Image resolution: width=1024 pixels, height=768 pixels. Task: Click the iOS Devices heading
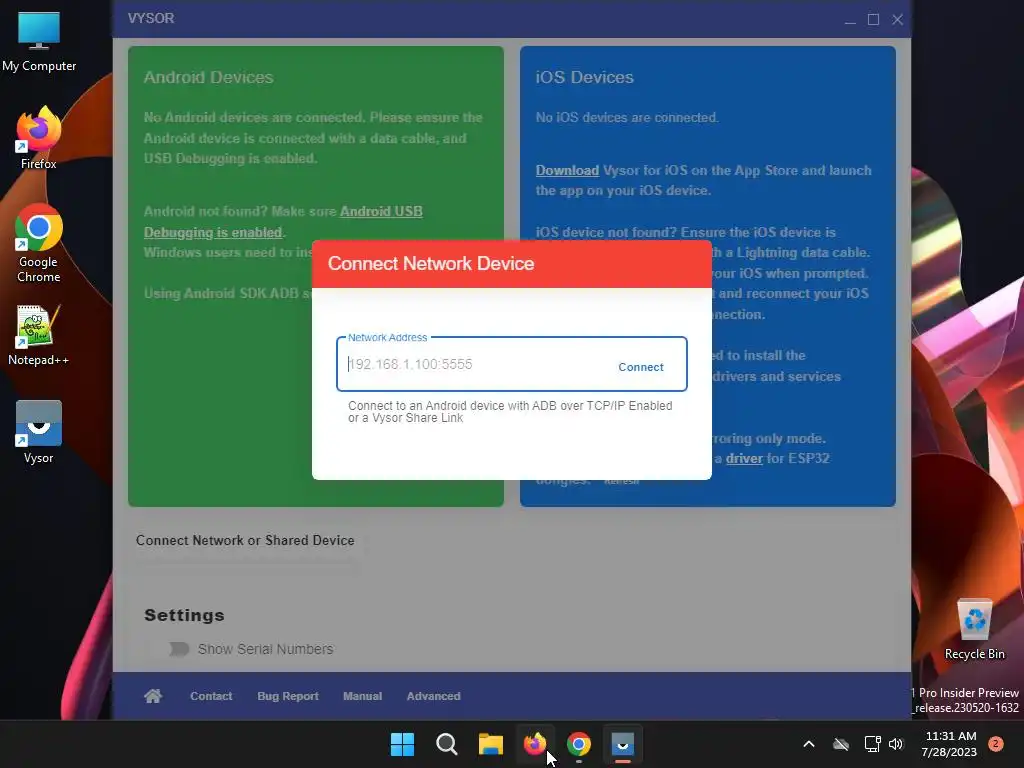[x=584, y=77]
